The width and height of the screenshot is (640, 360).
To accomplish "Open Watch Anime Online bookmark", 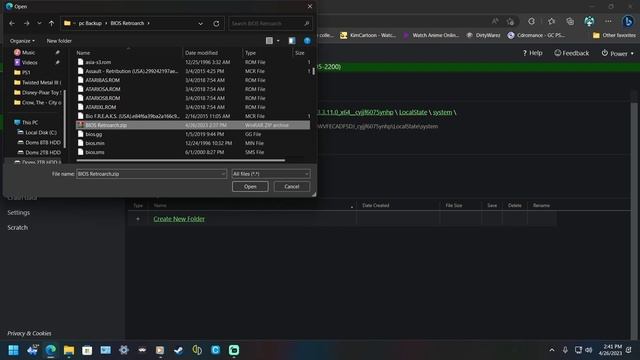I will pos(431,36).
